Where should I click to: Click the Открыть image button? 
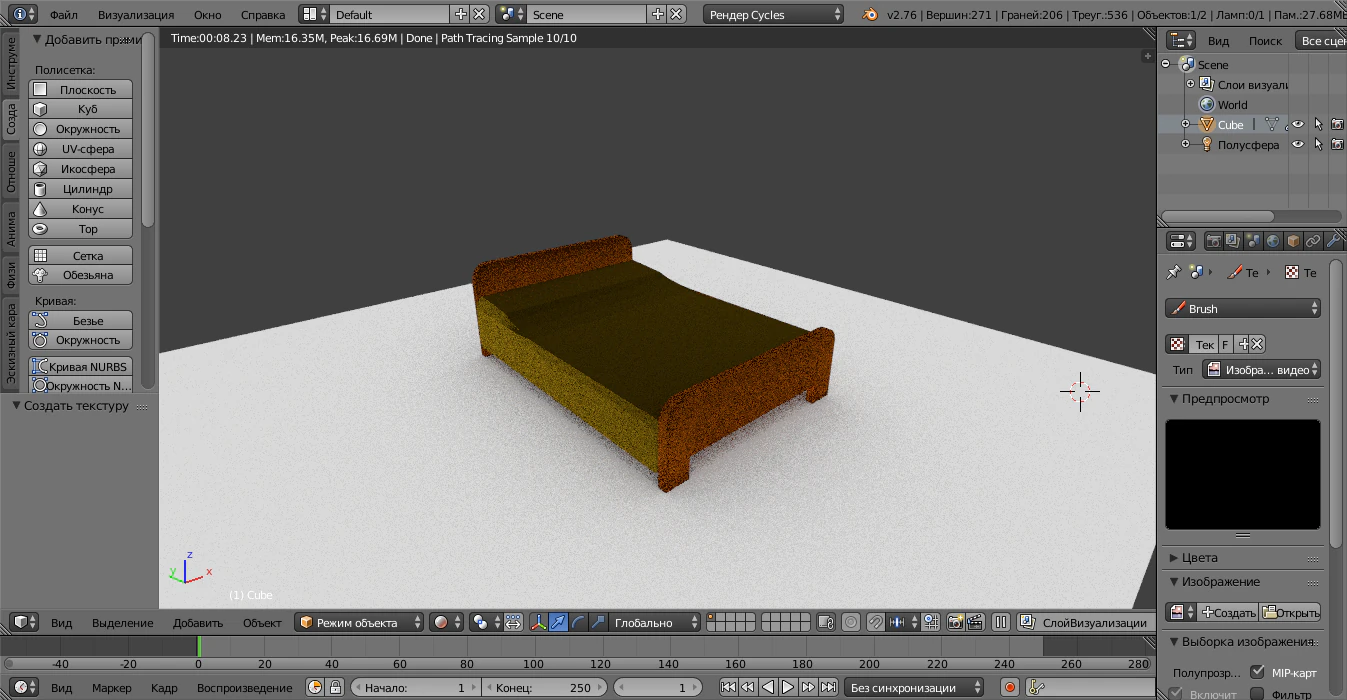click(1290, 612)
